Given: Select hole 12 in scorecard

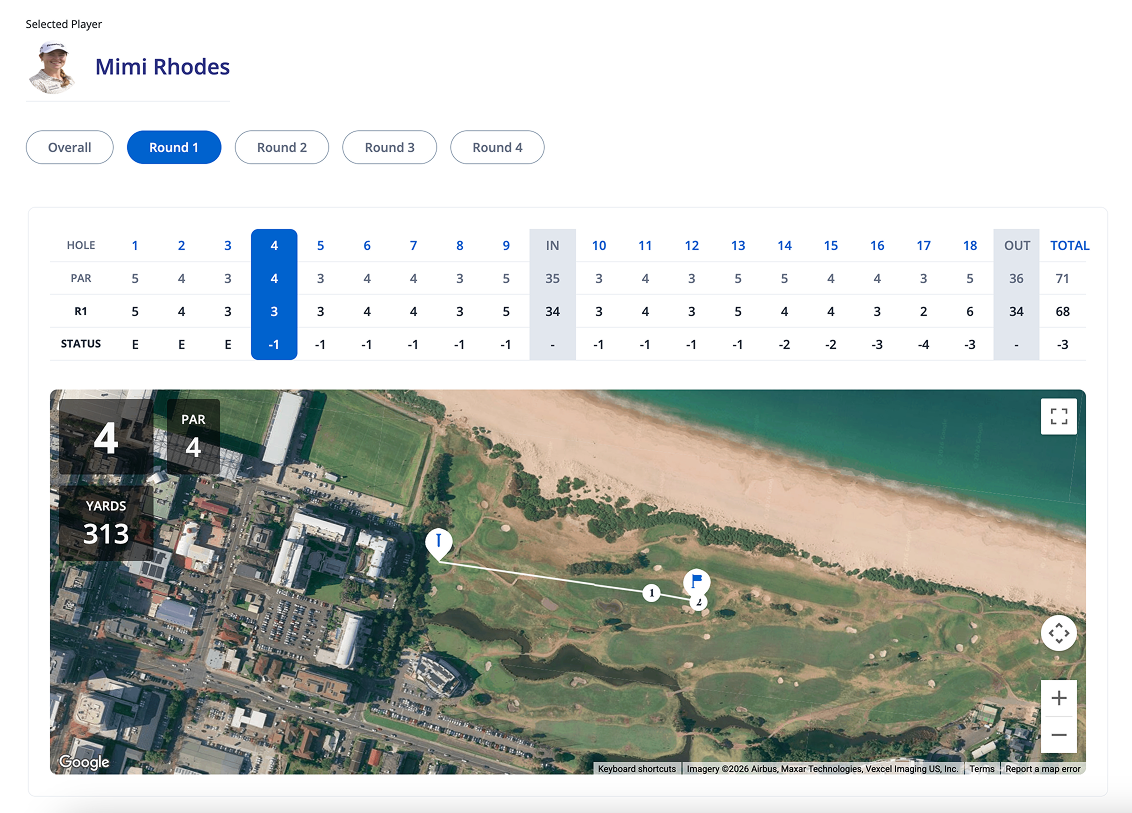Looking at the screenshot, I should [x=692, y=245].
